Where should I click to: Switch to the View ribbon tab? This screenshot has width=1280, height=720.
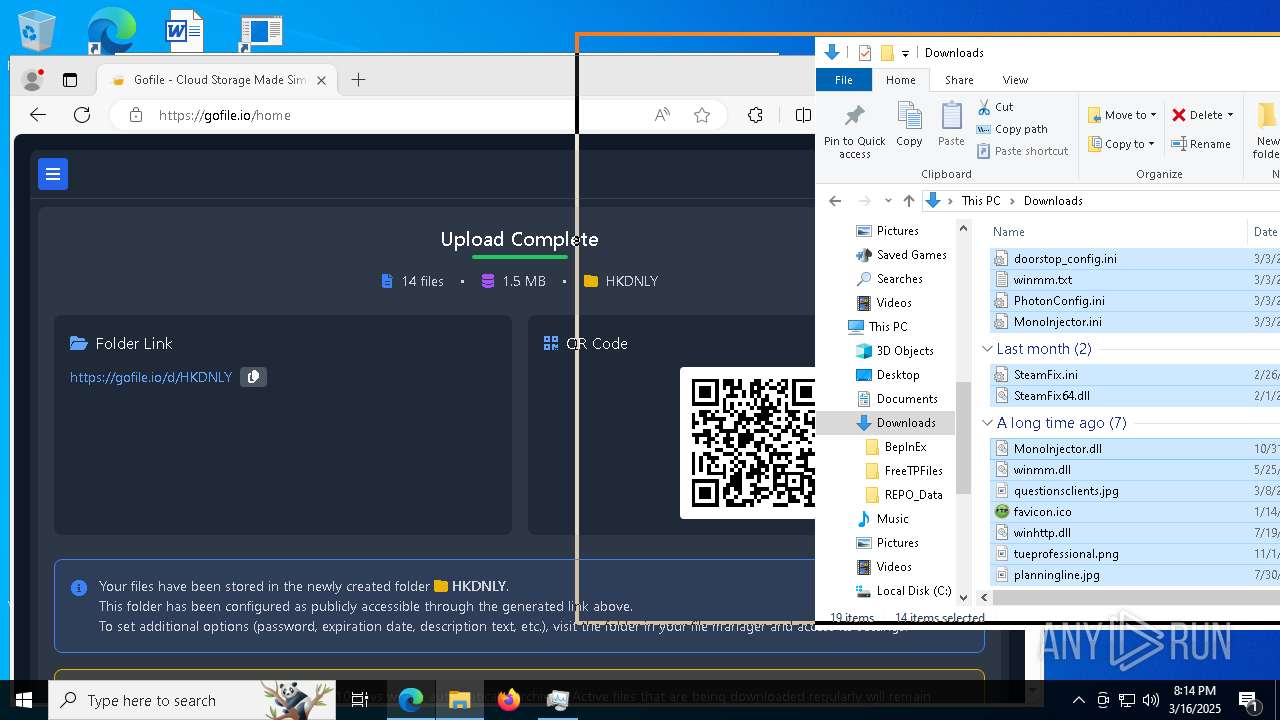[1015, 80]
